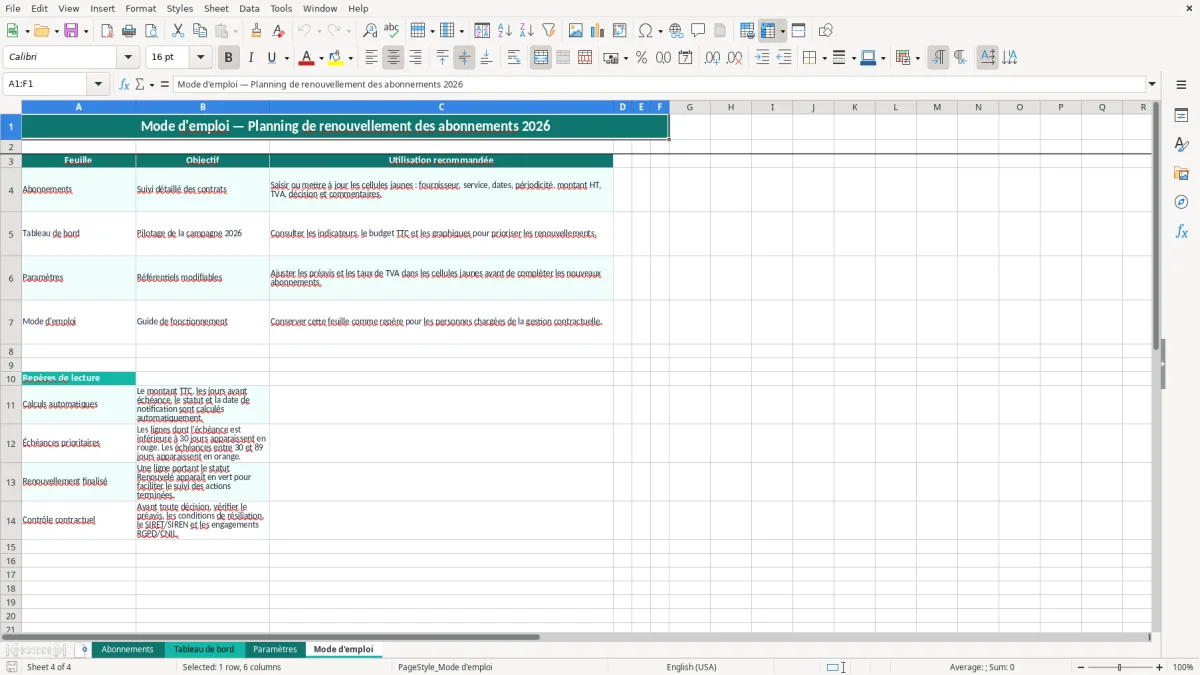1200x675 pixels.
Task: Toggle Wrap Text
Action: click(x=514, y=58)
